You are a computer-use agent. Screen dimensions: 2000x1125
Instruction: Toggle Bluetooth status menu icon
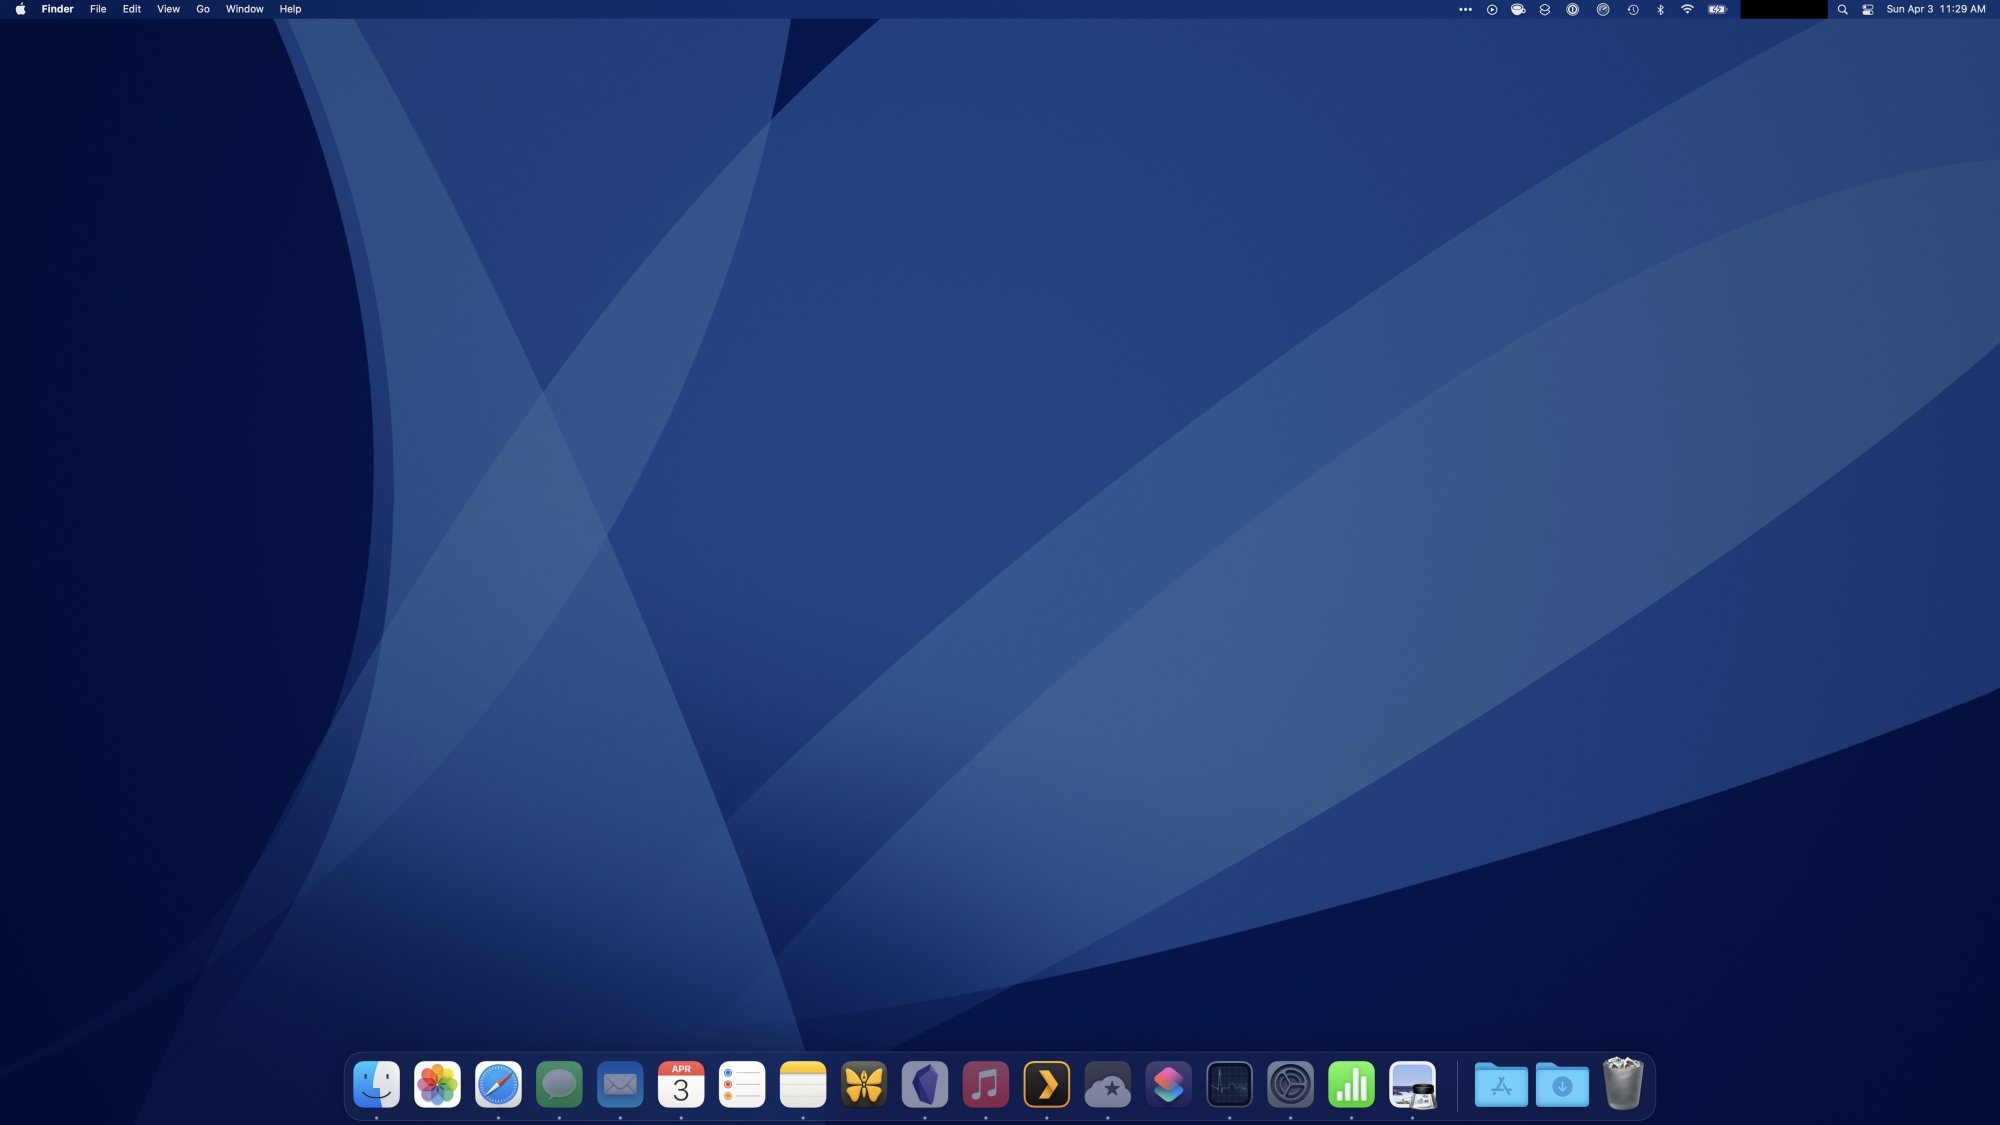1660,9
